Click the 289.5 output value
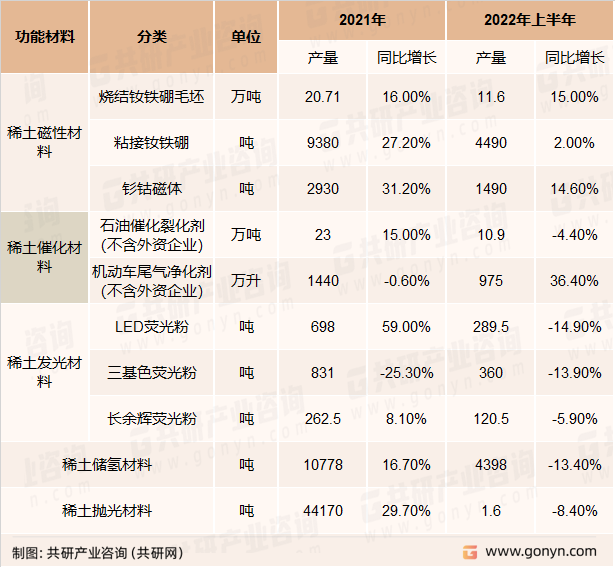615x567 pixels. click(x=491, y=327)
